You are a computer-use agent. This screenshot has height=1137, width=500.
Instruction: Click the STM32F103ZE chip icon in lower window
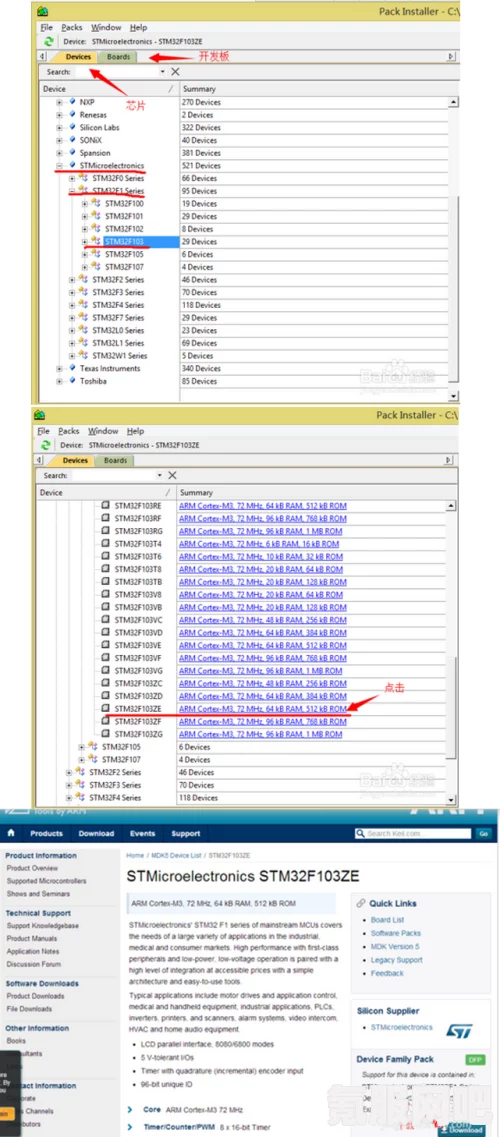[x=106, y=708]
